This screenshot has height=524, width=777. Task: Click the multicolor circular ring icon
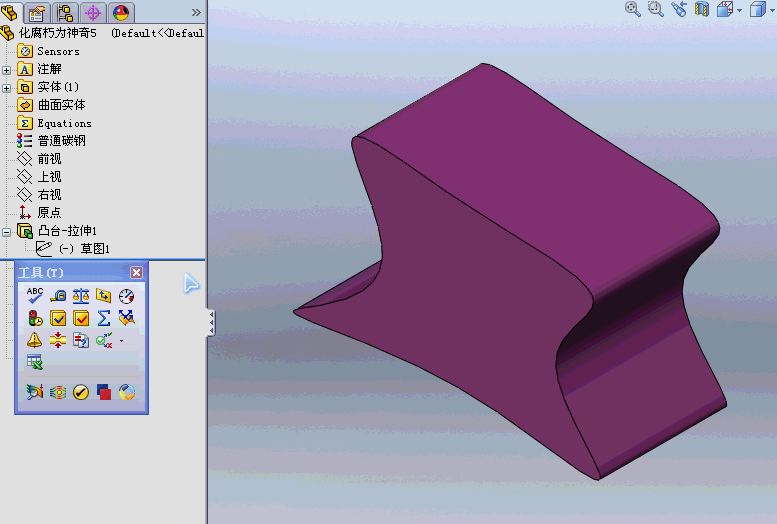[x=127, y=392]
